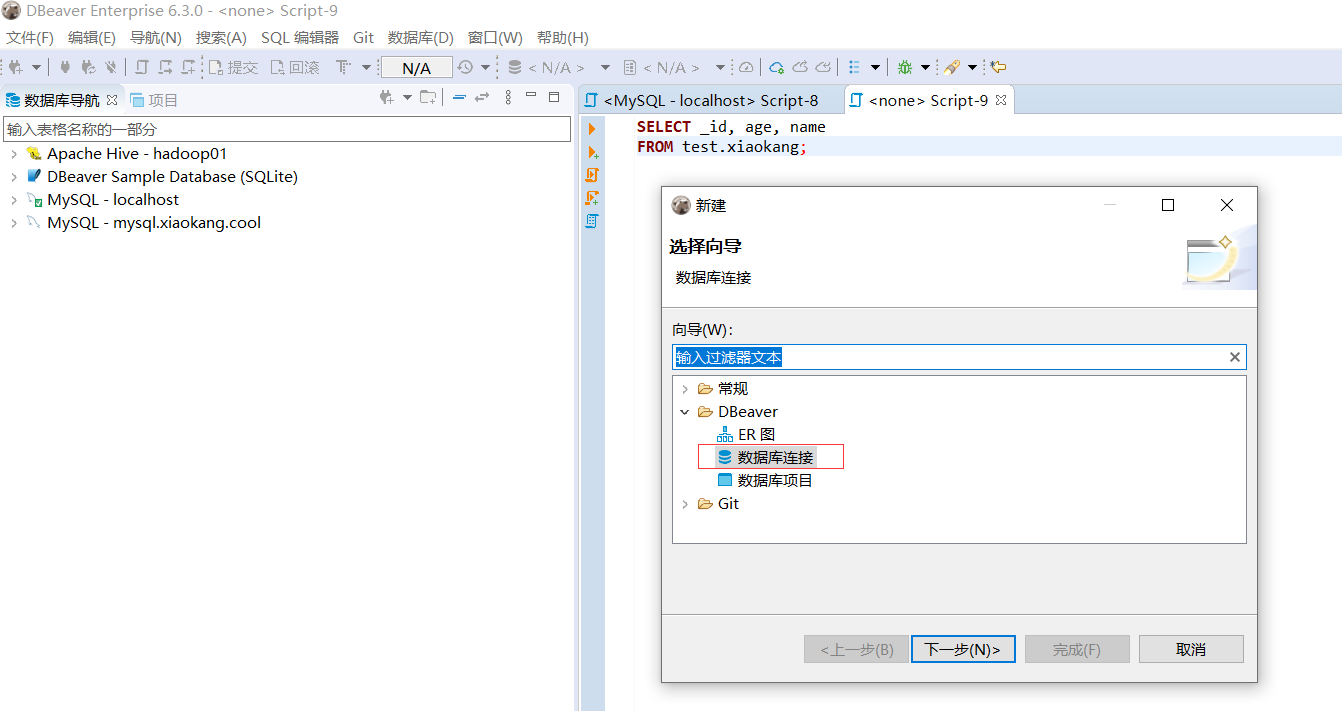
Task: Execute SQL script icon in editor sidebar
Action: click(x=593, y=175)
